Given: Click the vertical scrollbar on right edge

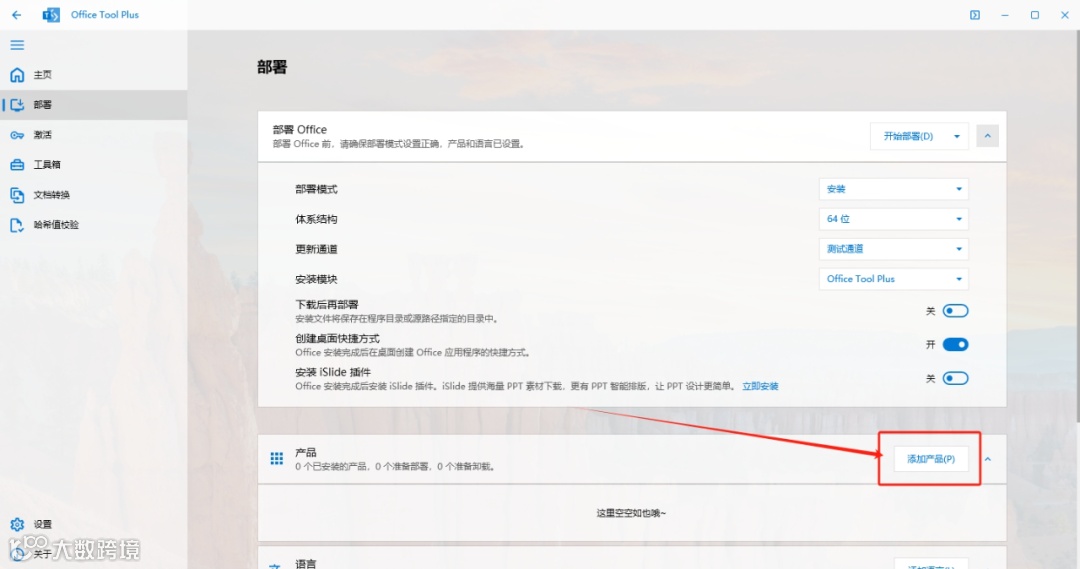Looking at the screenshot, I should pyautogui.click(x=1077, y=227).
